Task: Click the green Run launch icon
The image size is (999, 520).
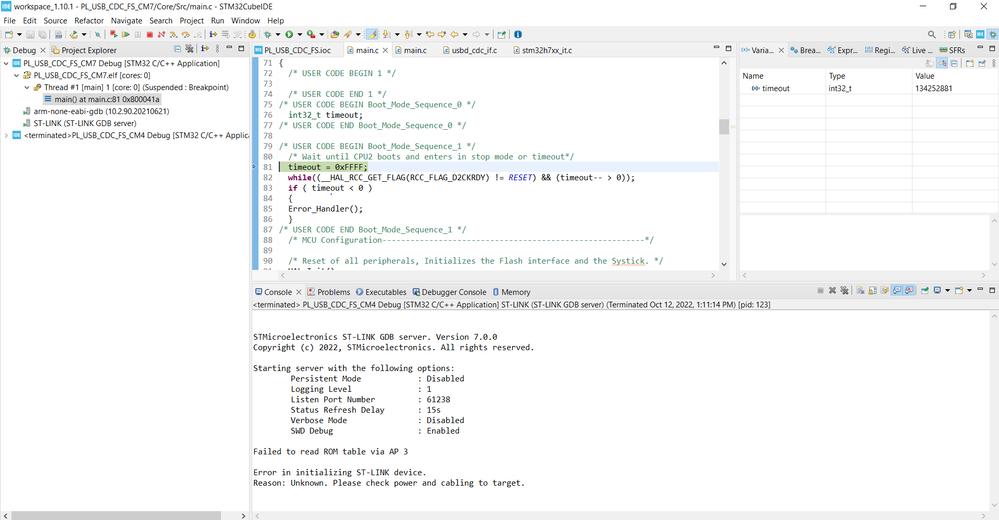Action: (289, 34)
